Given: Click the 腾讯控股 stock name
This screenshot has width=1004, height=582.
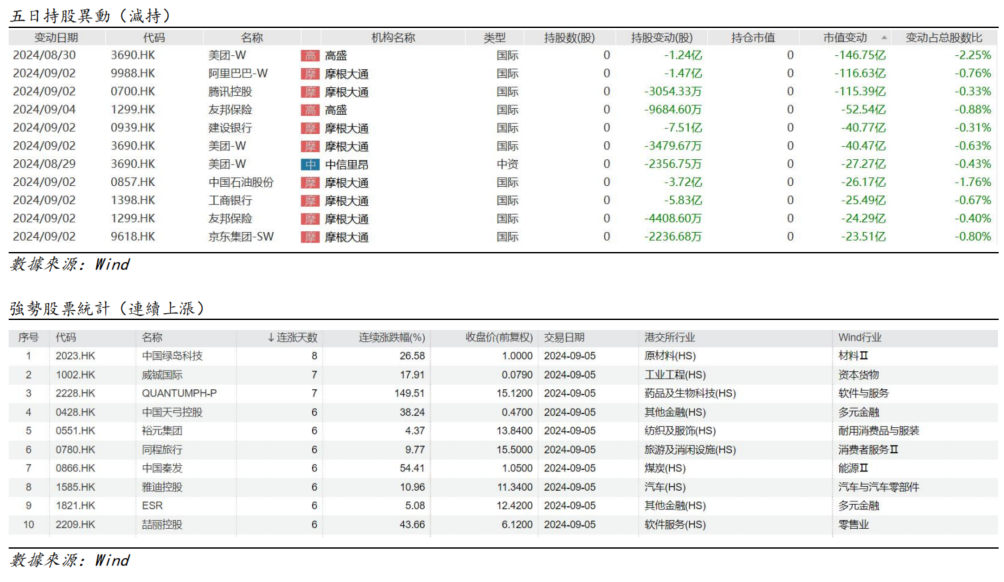Looking at the screenshot, I should 230,92.
